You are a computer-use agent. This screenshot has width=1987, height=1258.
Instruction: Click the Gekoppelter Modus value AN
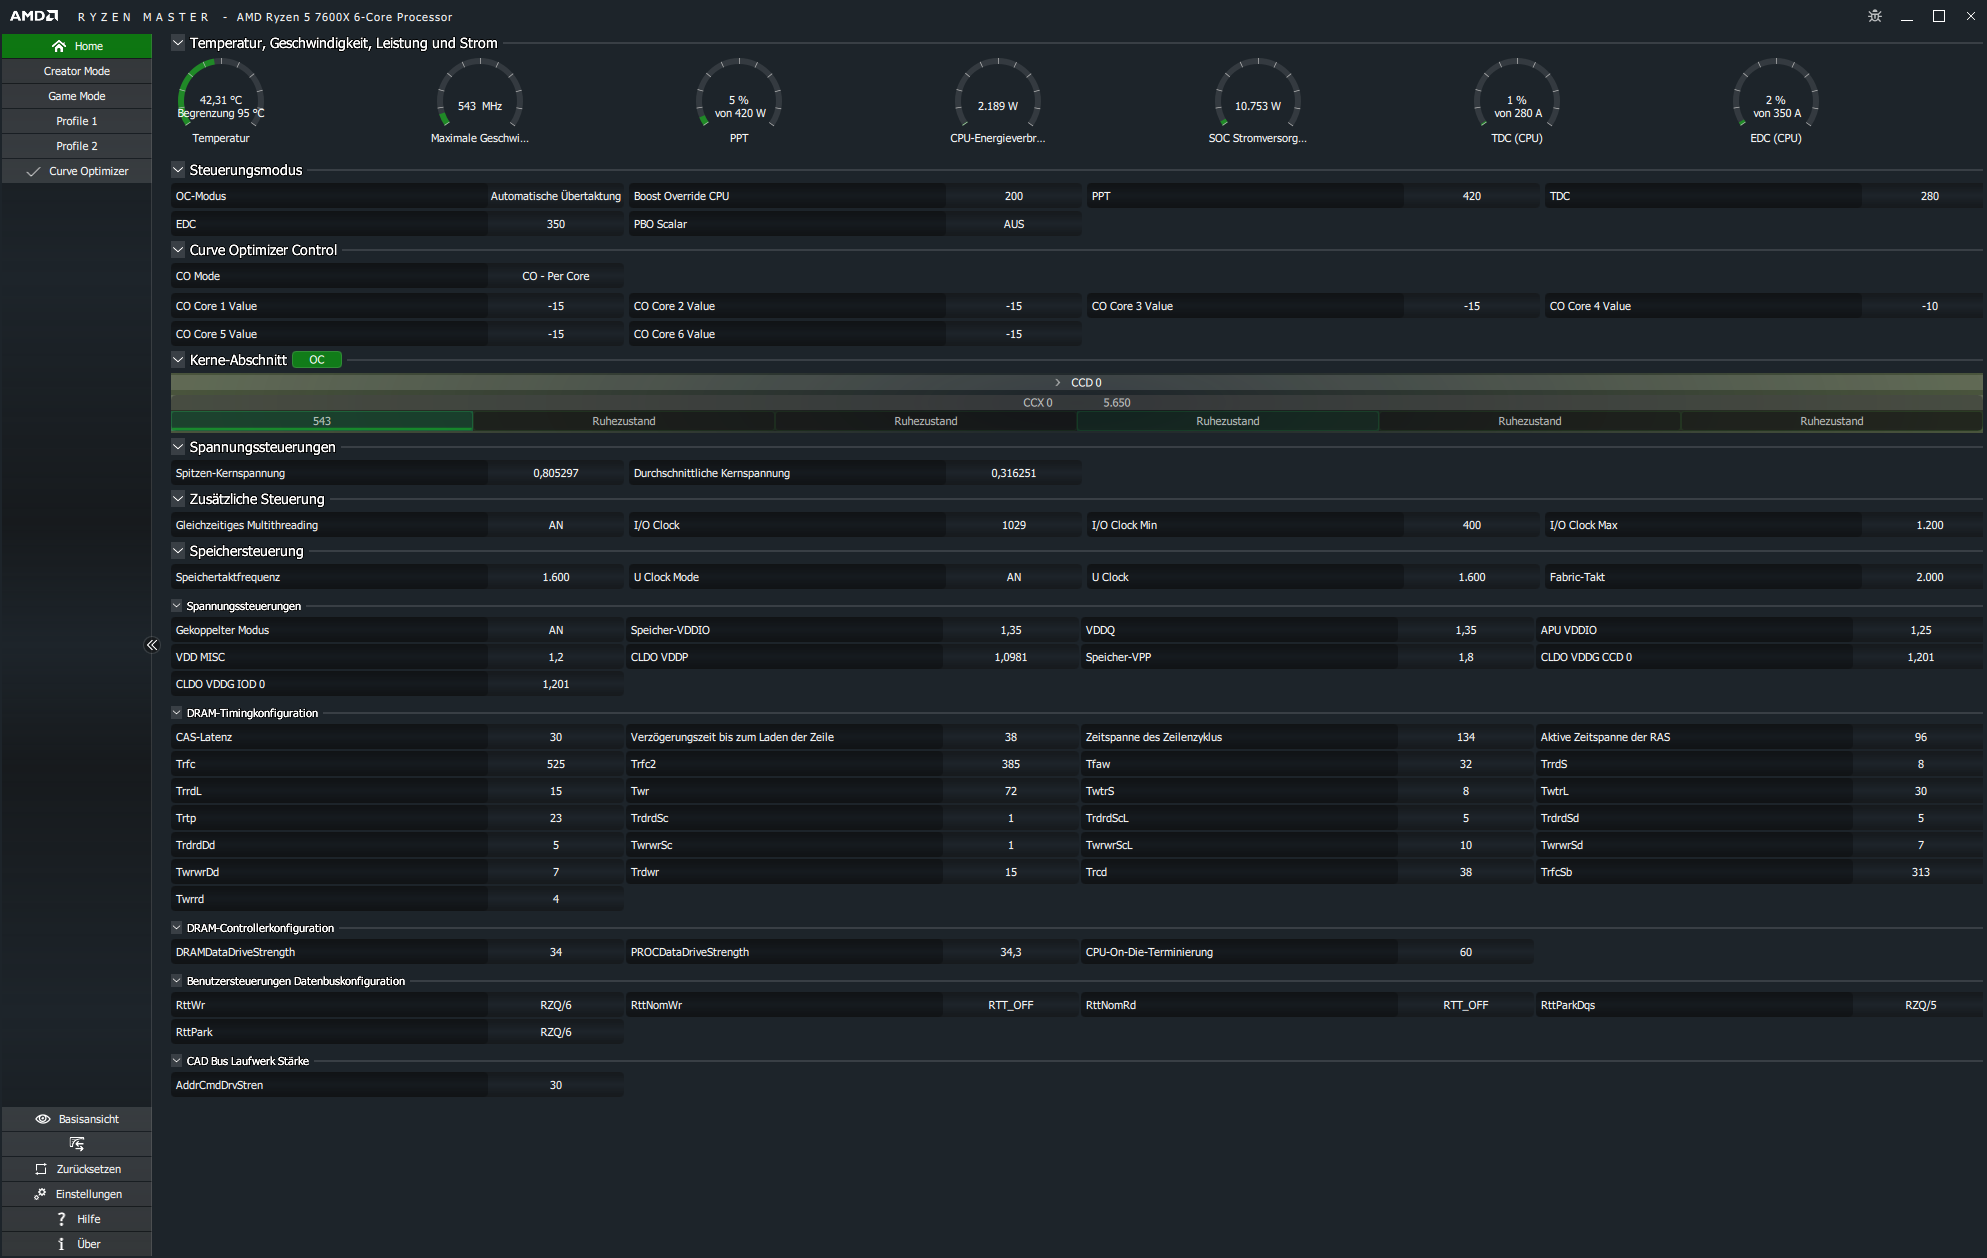(556, 630)
